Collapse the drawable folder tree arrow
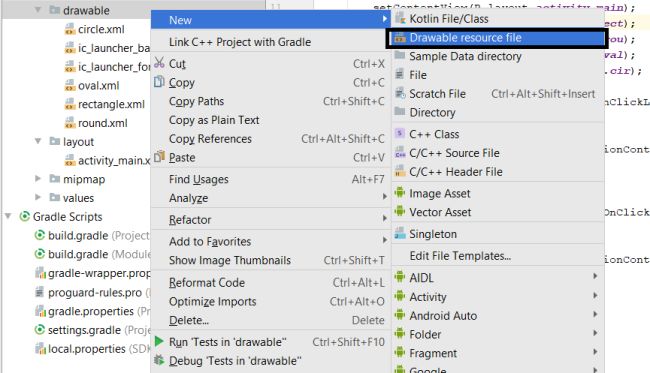Viewport: 650px width, 373px height. coord(38,10)
